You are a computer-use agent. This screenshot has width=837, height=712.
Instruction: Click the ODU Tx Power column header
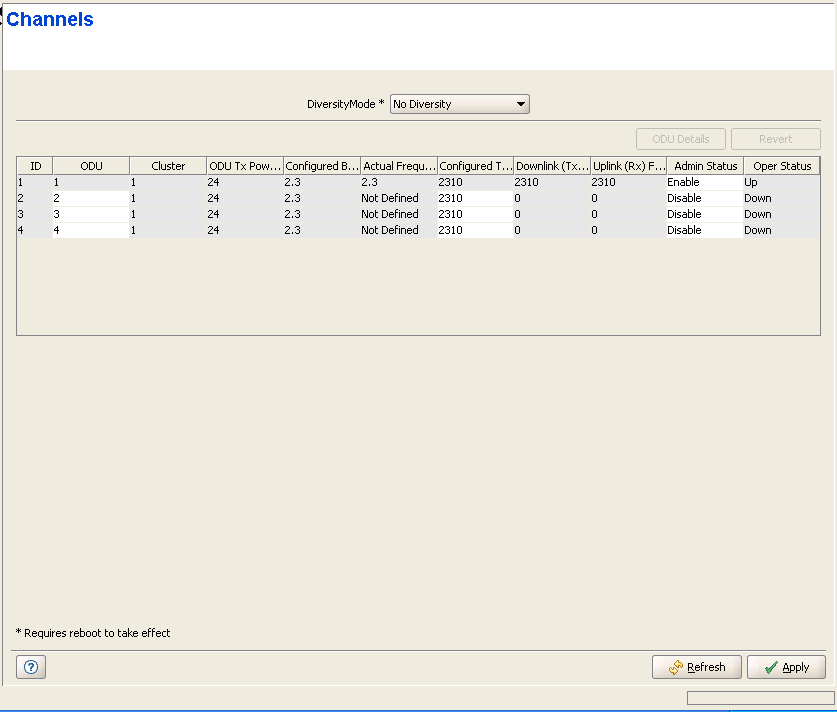245,166
